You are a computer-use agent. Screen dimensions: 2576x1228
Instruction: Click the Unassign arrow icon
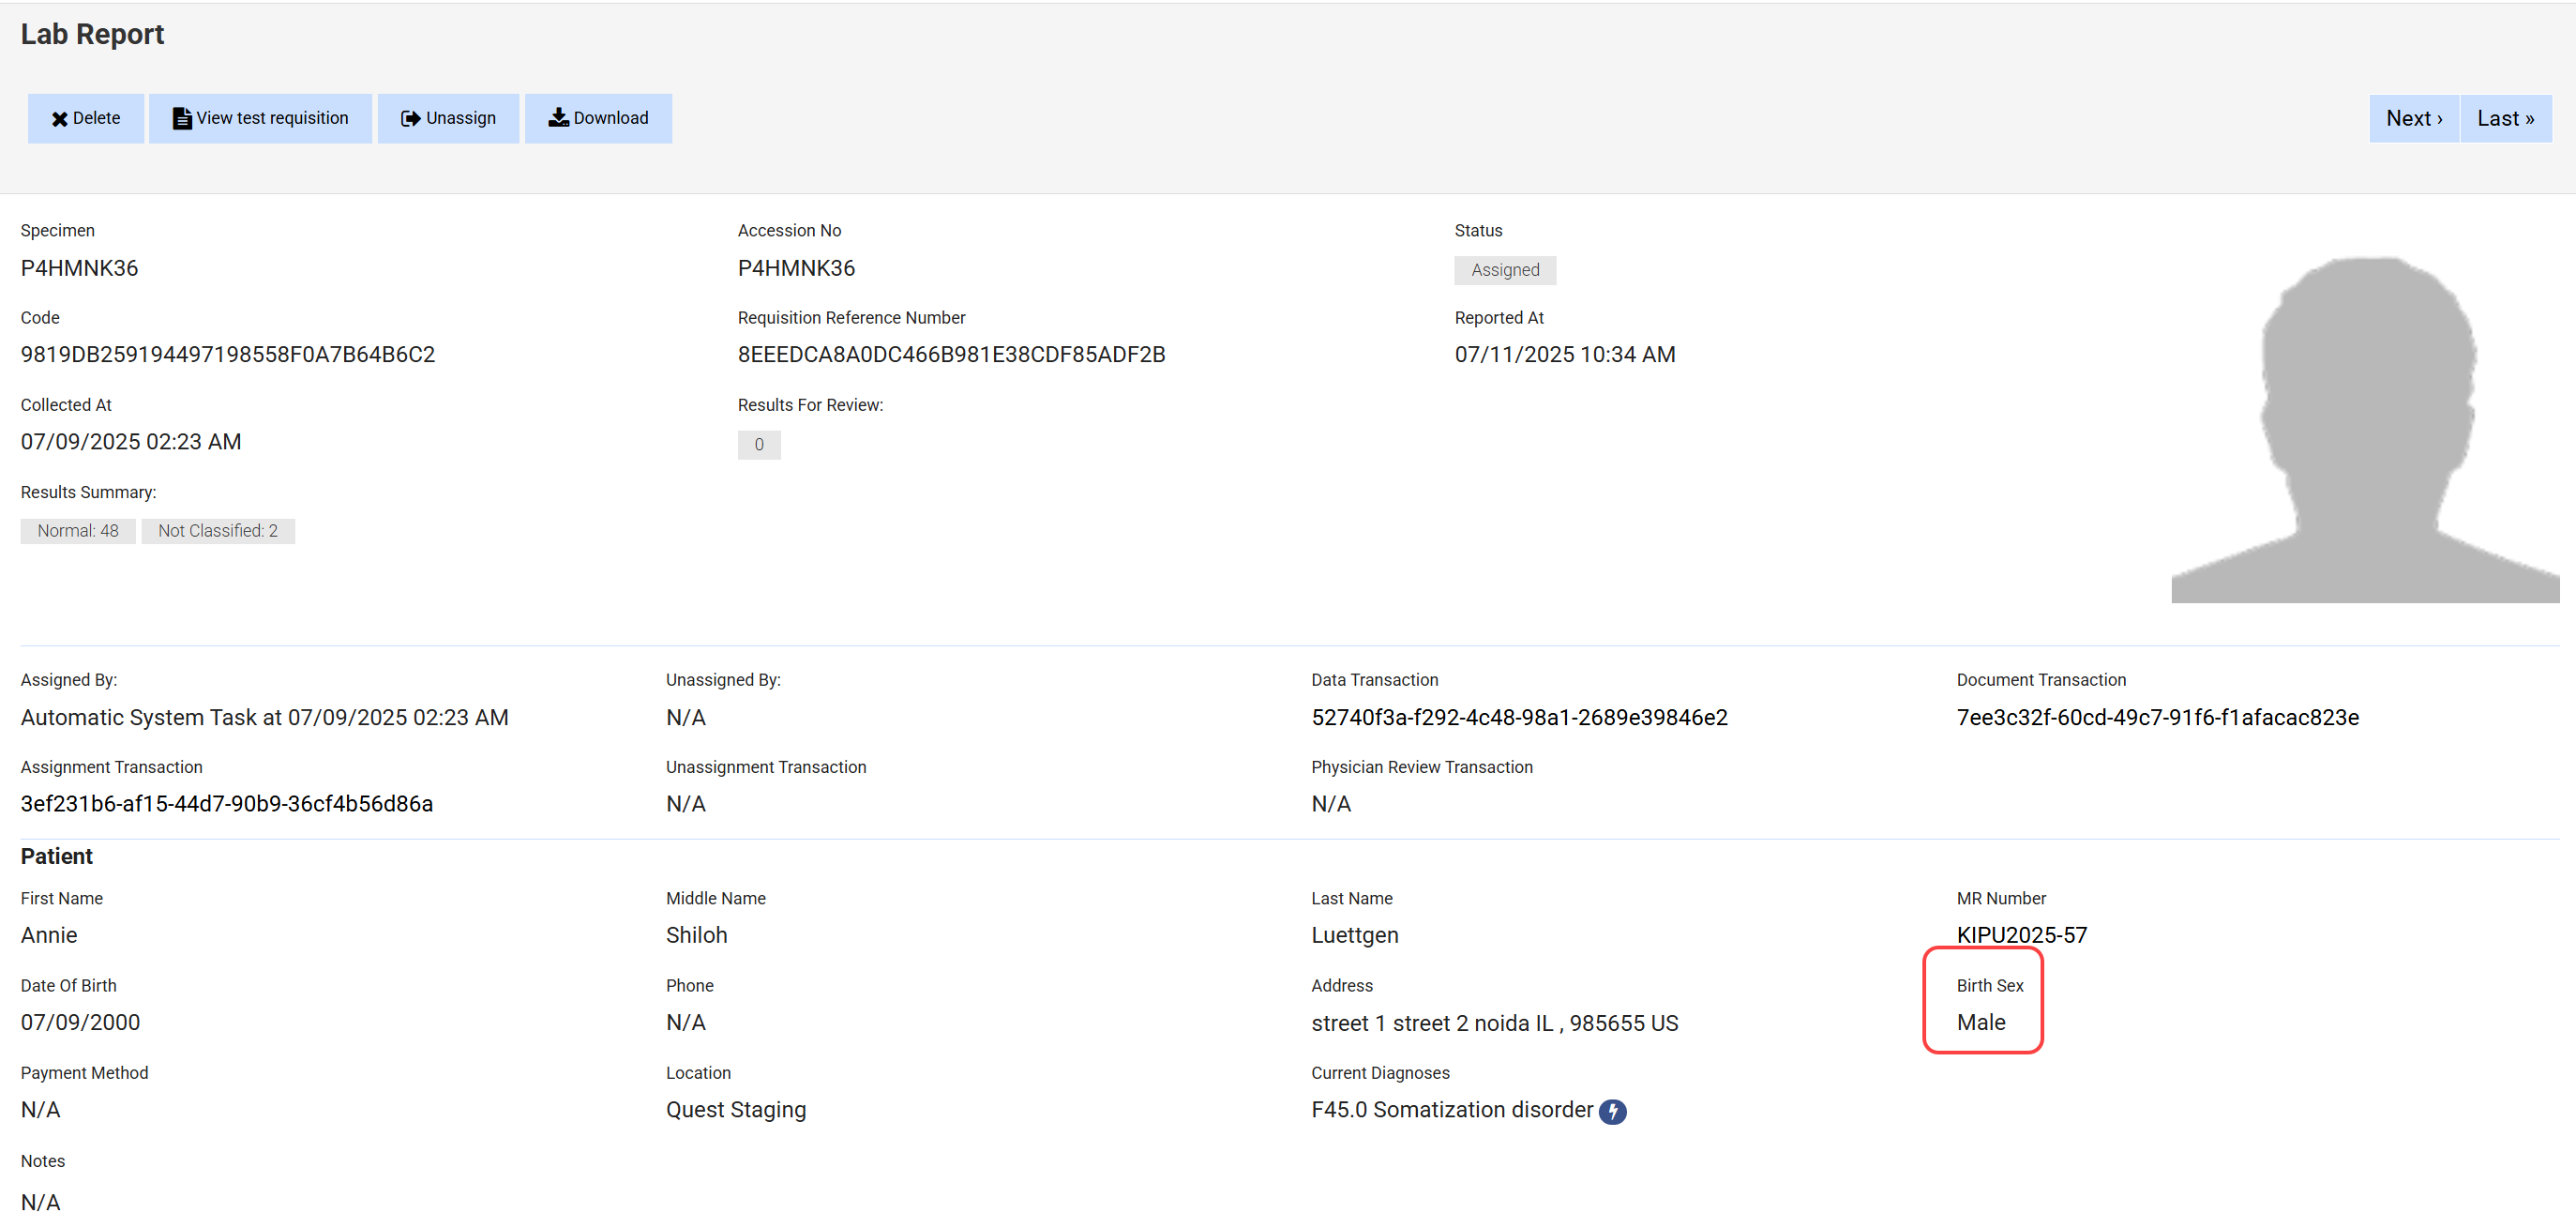click(x=410, y=119)
